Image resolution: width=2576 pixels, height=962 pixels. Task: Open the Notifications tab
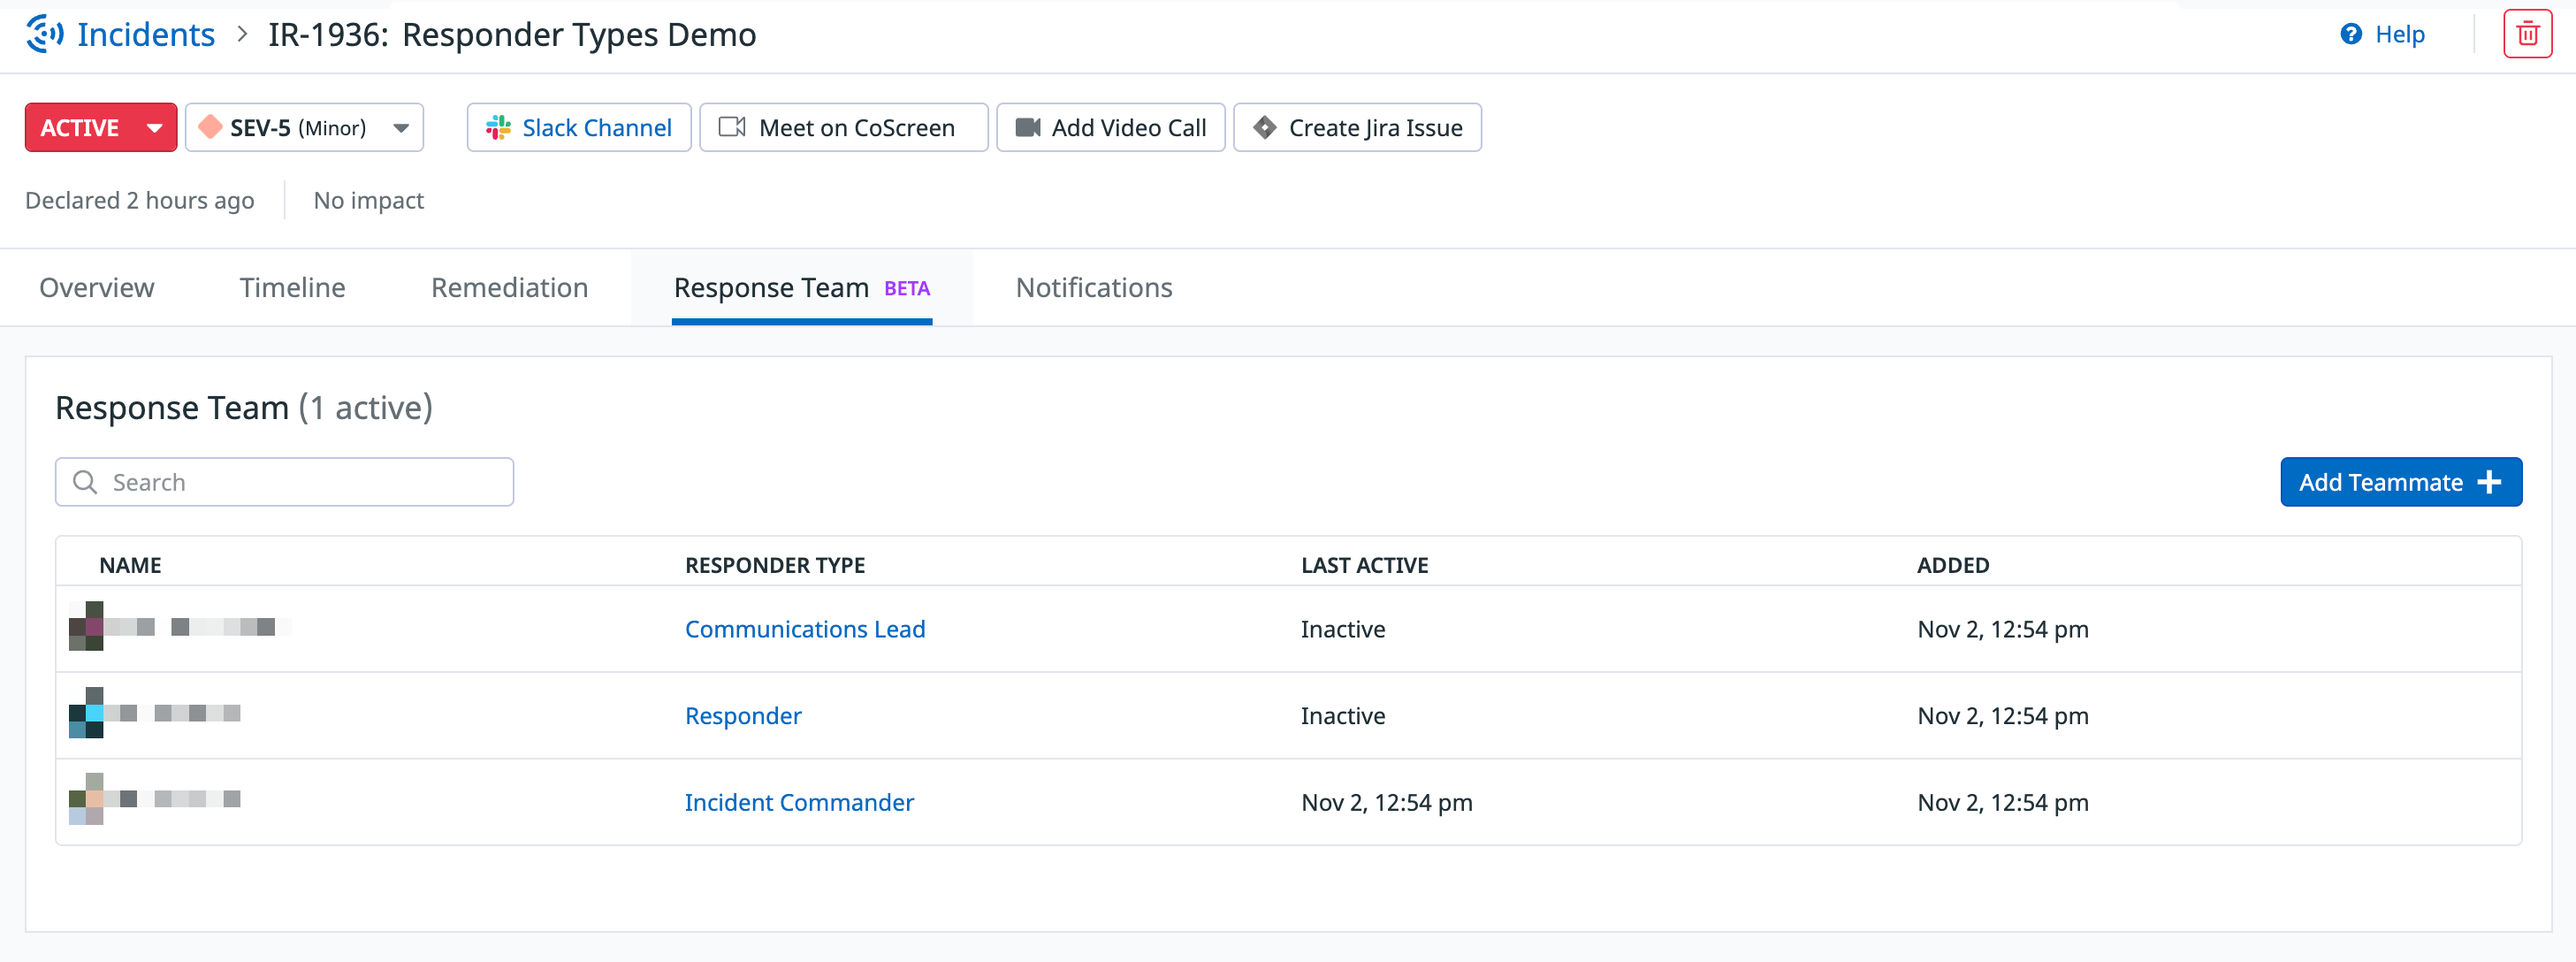[x=1093, y=288]
